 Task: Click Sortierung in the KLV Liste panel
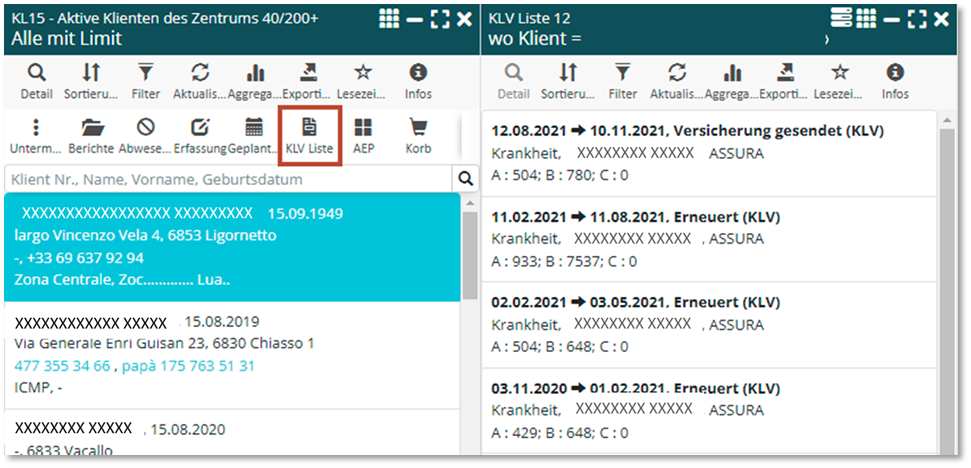click(568, 81)
